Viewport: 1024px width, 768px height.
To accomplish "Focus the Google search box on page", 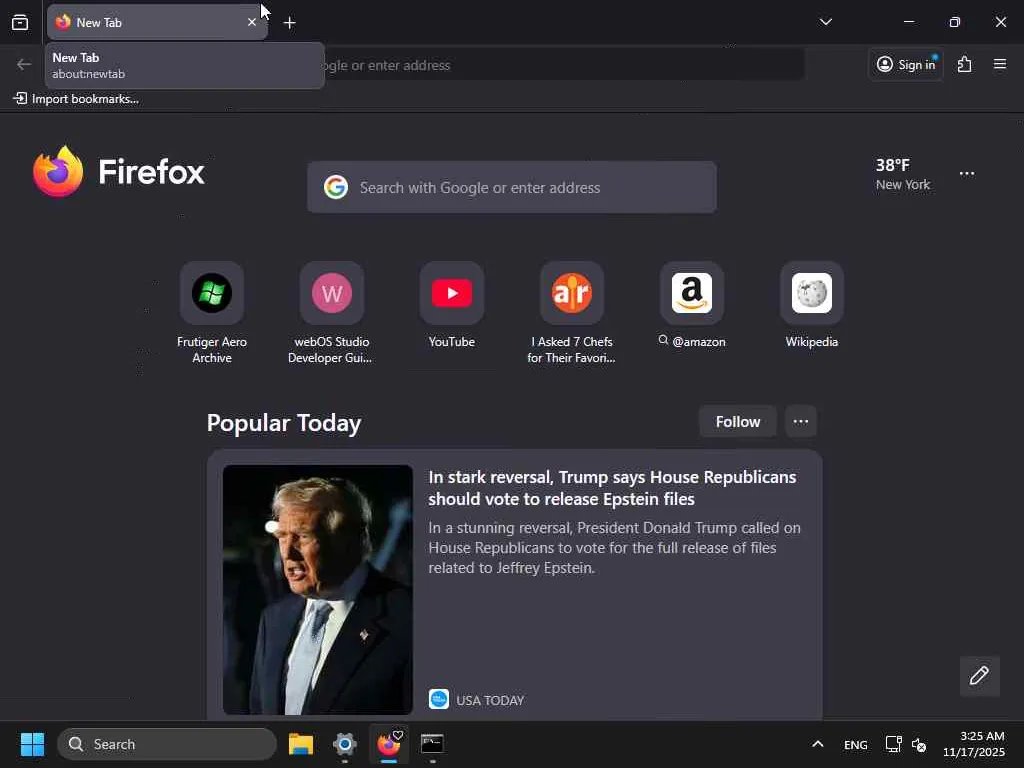I will click(x=512, y=187).
